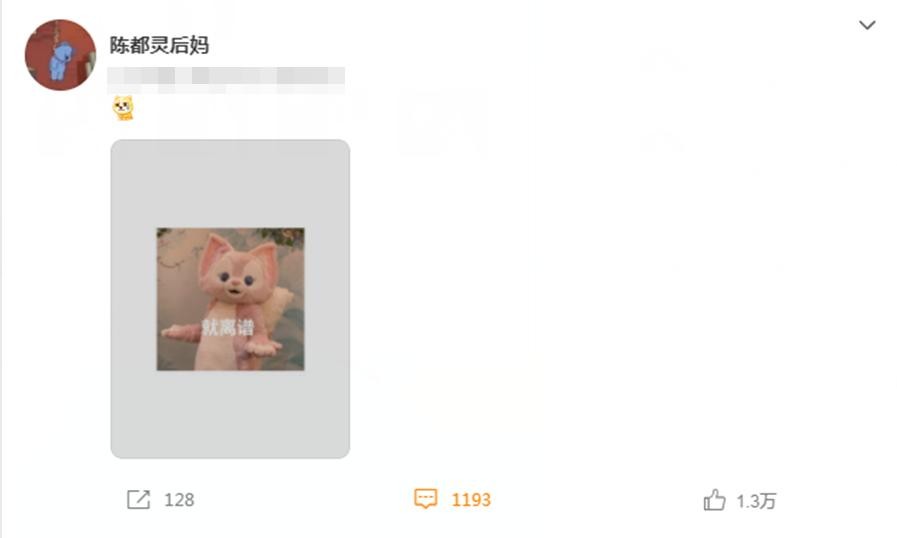Viewport: 897px width, 538px height.
Task: Like the post with the thumbs-up icon
Action: click(x=714, y=500)
